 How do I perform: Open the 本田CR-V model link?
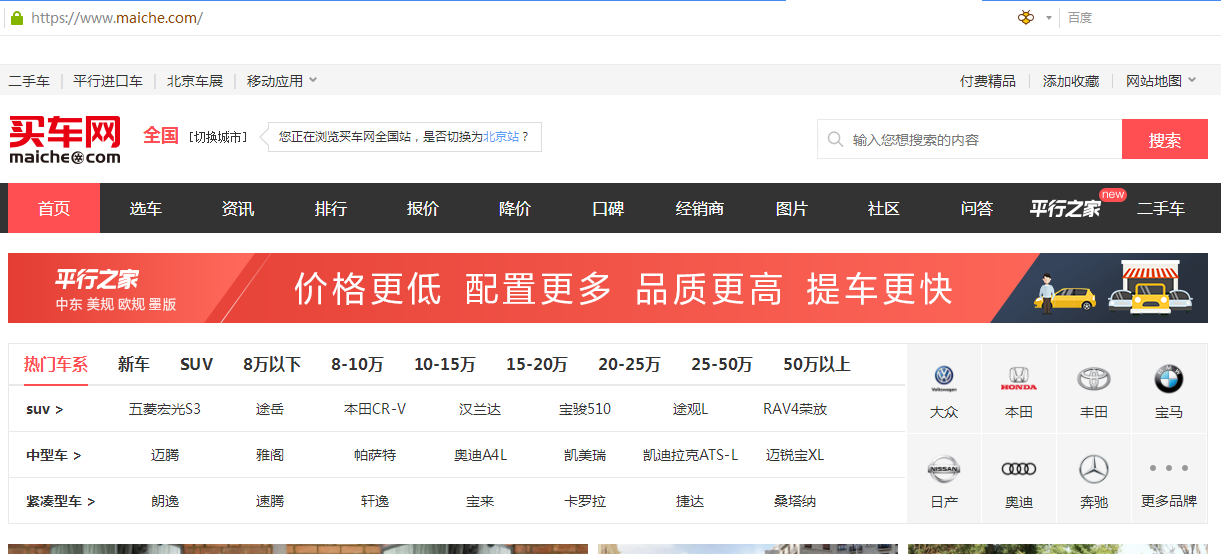(x=375, y=409)
